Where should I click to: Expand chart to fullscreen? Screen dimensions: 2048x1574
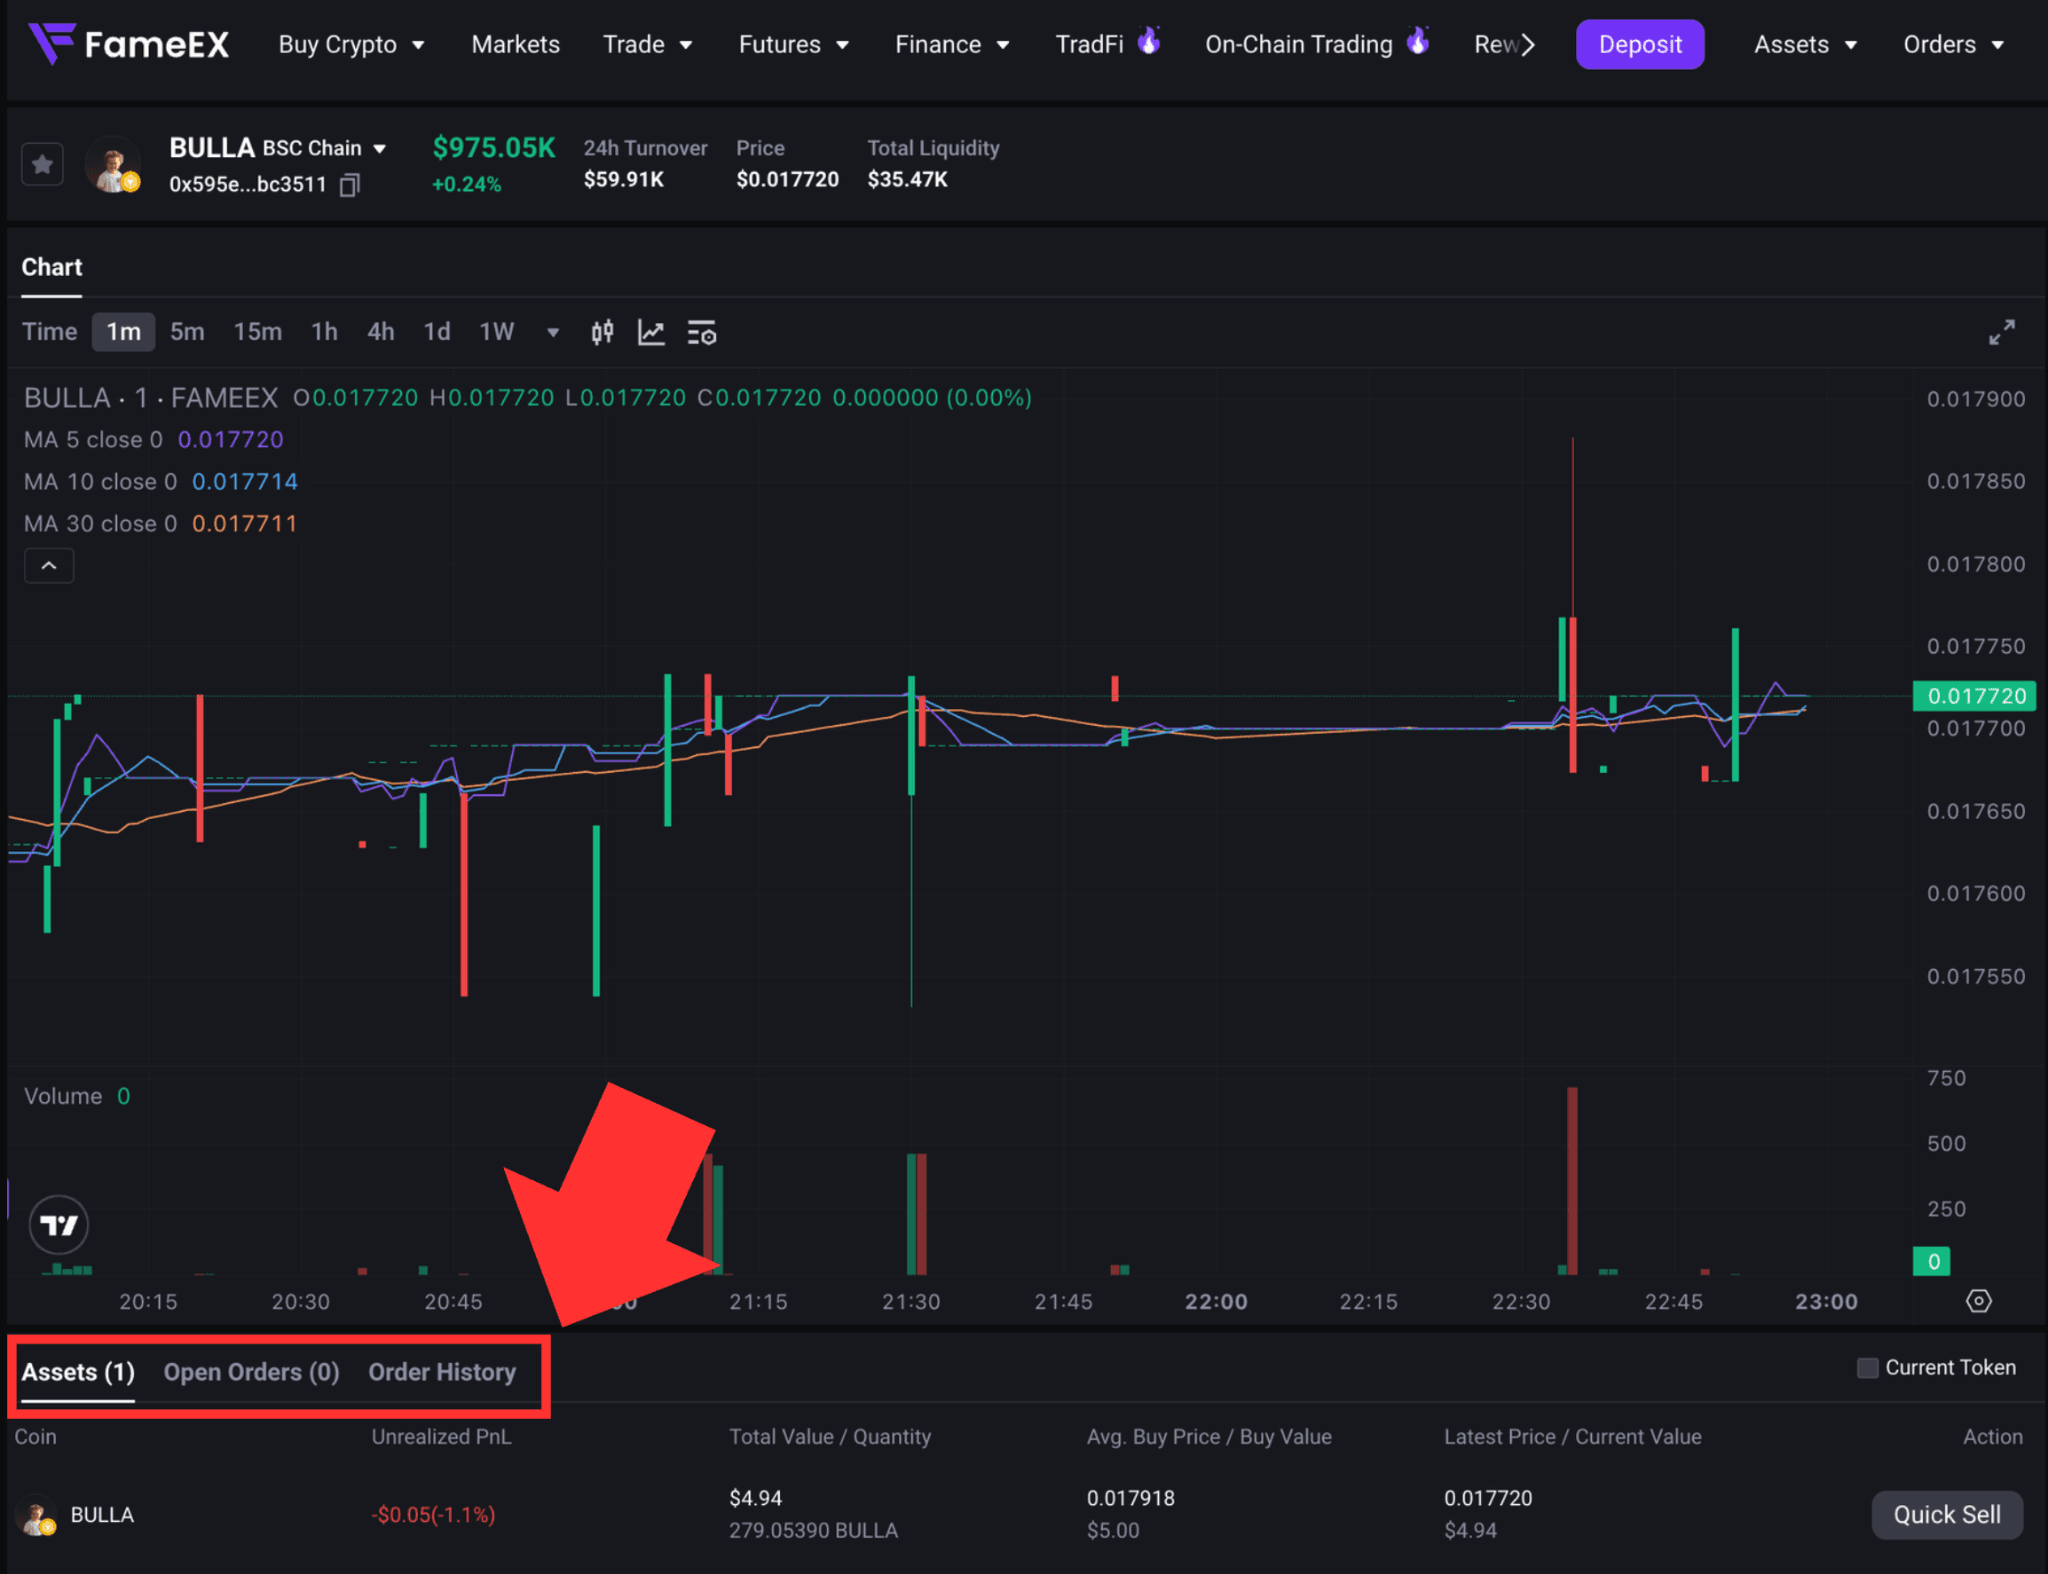pyautogui.click(x=2001, y=332)
